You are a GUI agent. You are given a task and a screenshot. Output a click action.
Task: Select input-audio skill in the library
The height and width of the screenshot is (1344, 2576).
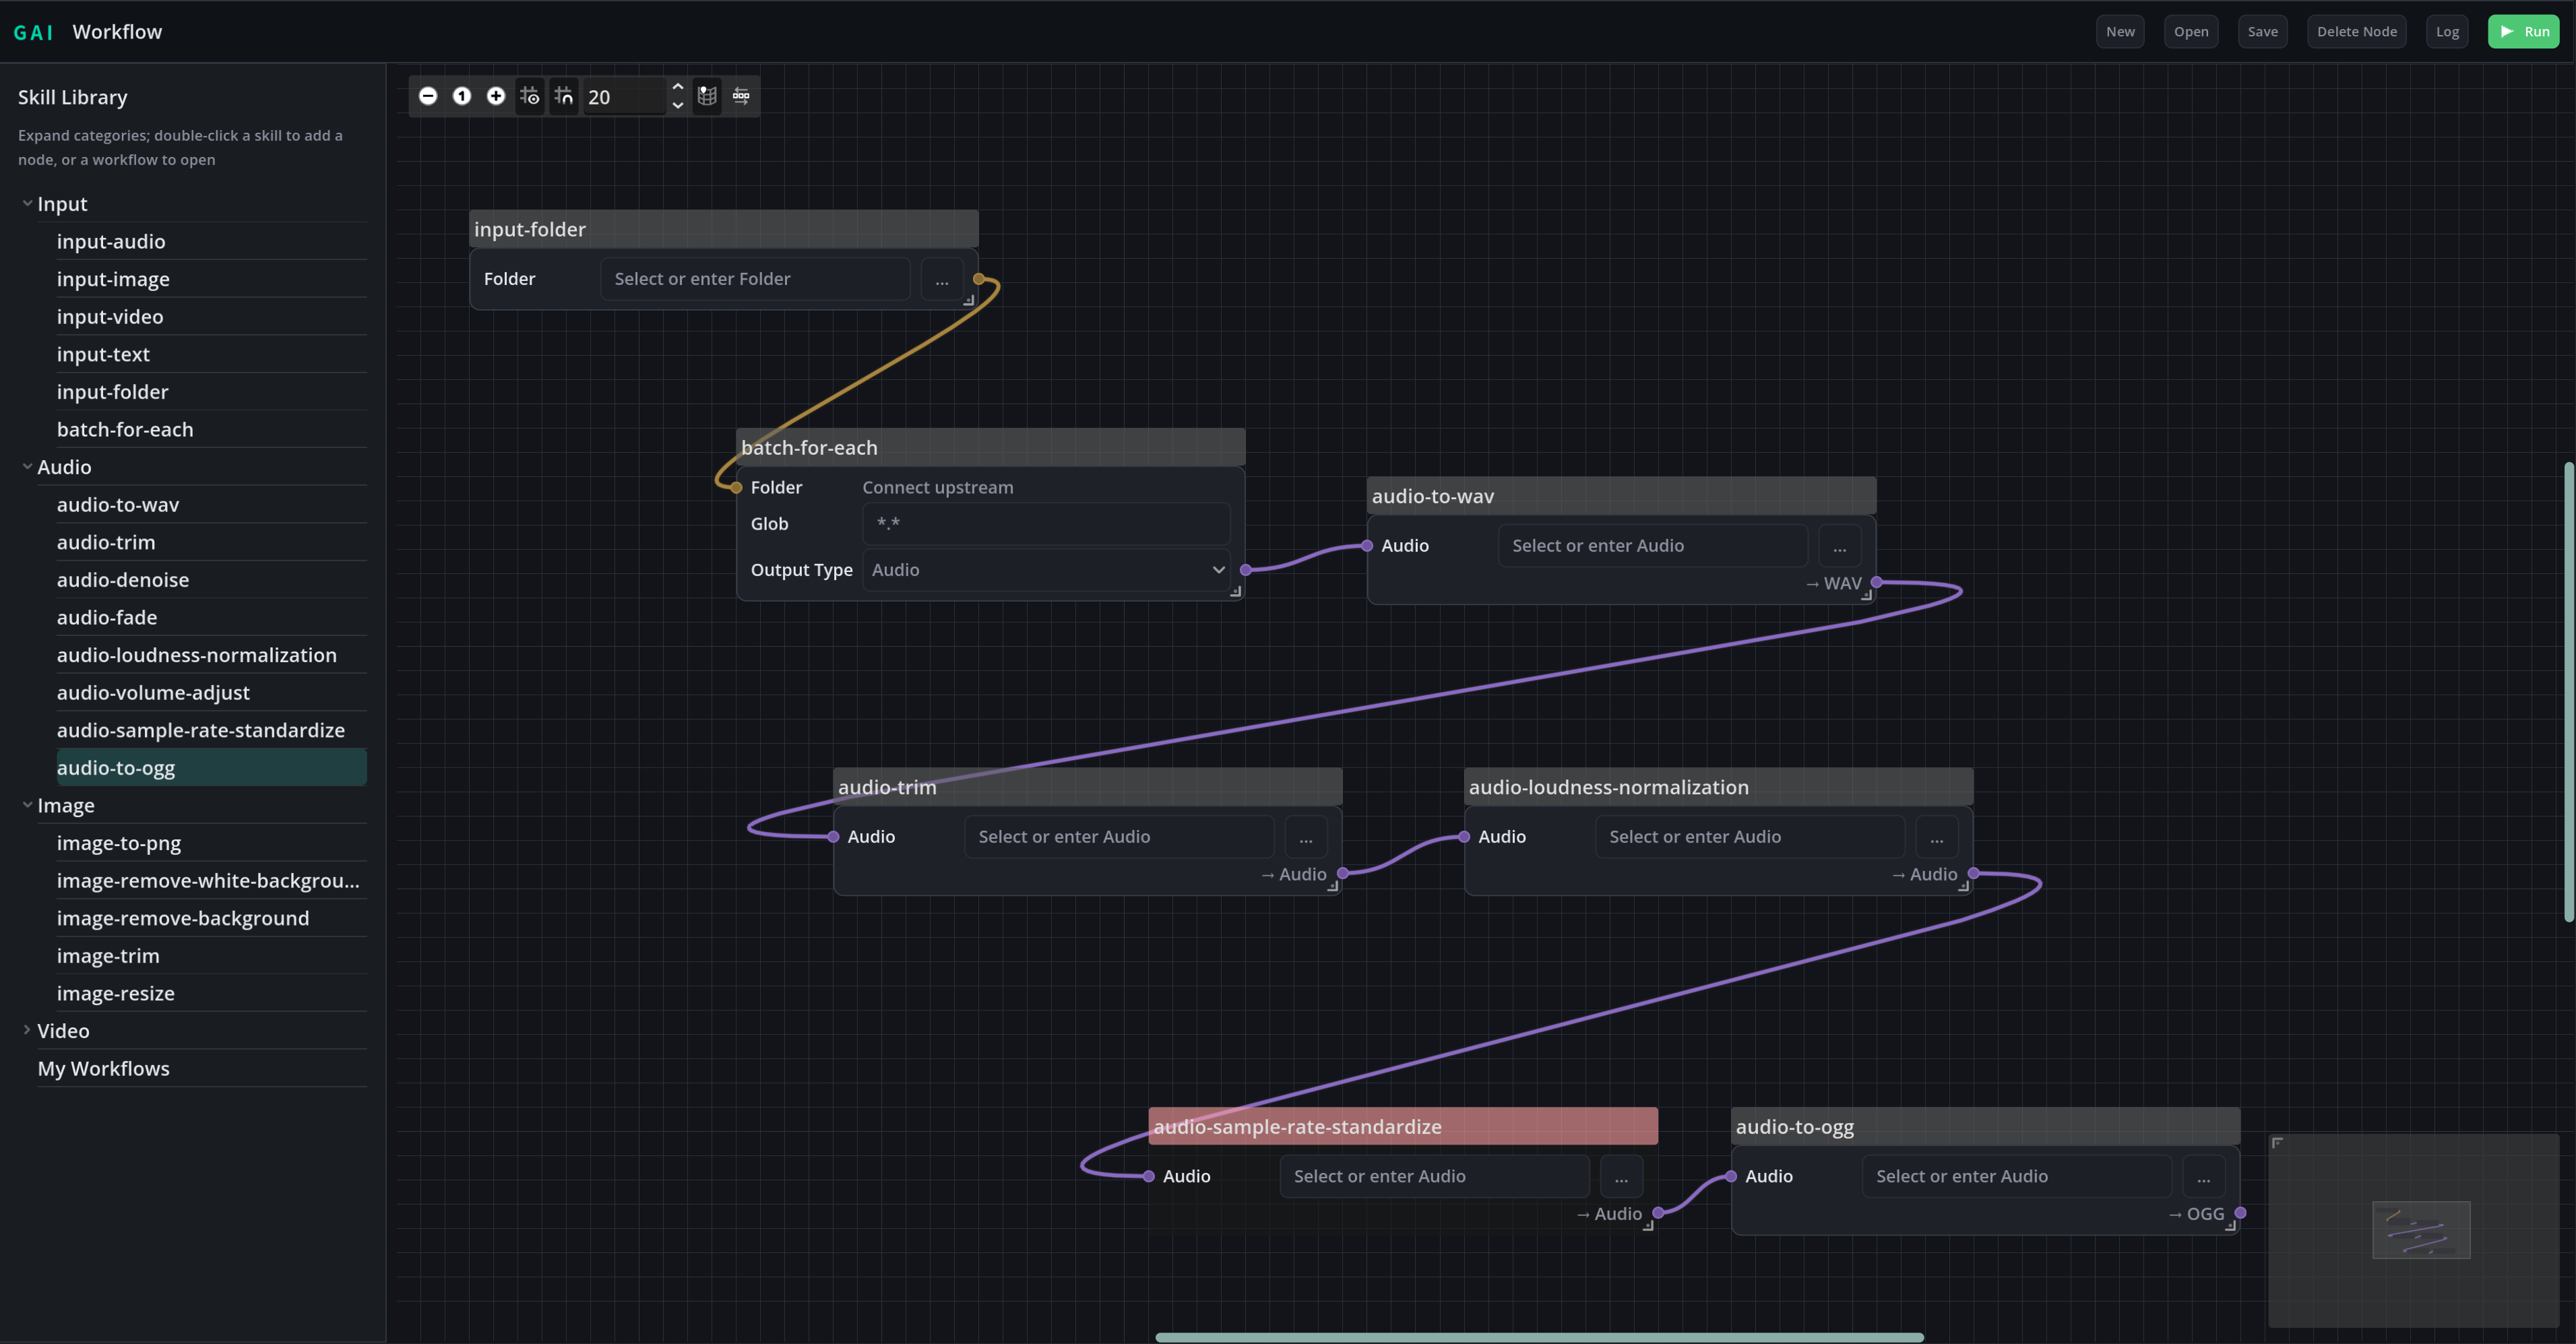pyautogui.click(x=211, y=241)
